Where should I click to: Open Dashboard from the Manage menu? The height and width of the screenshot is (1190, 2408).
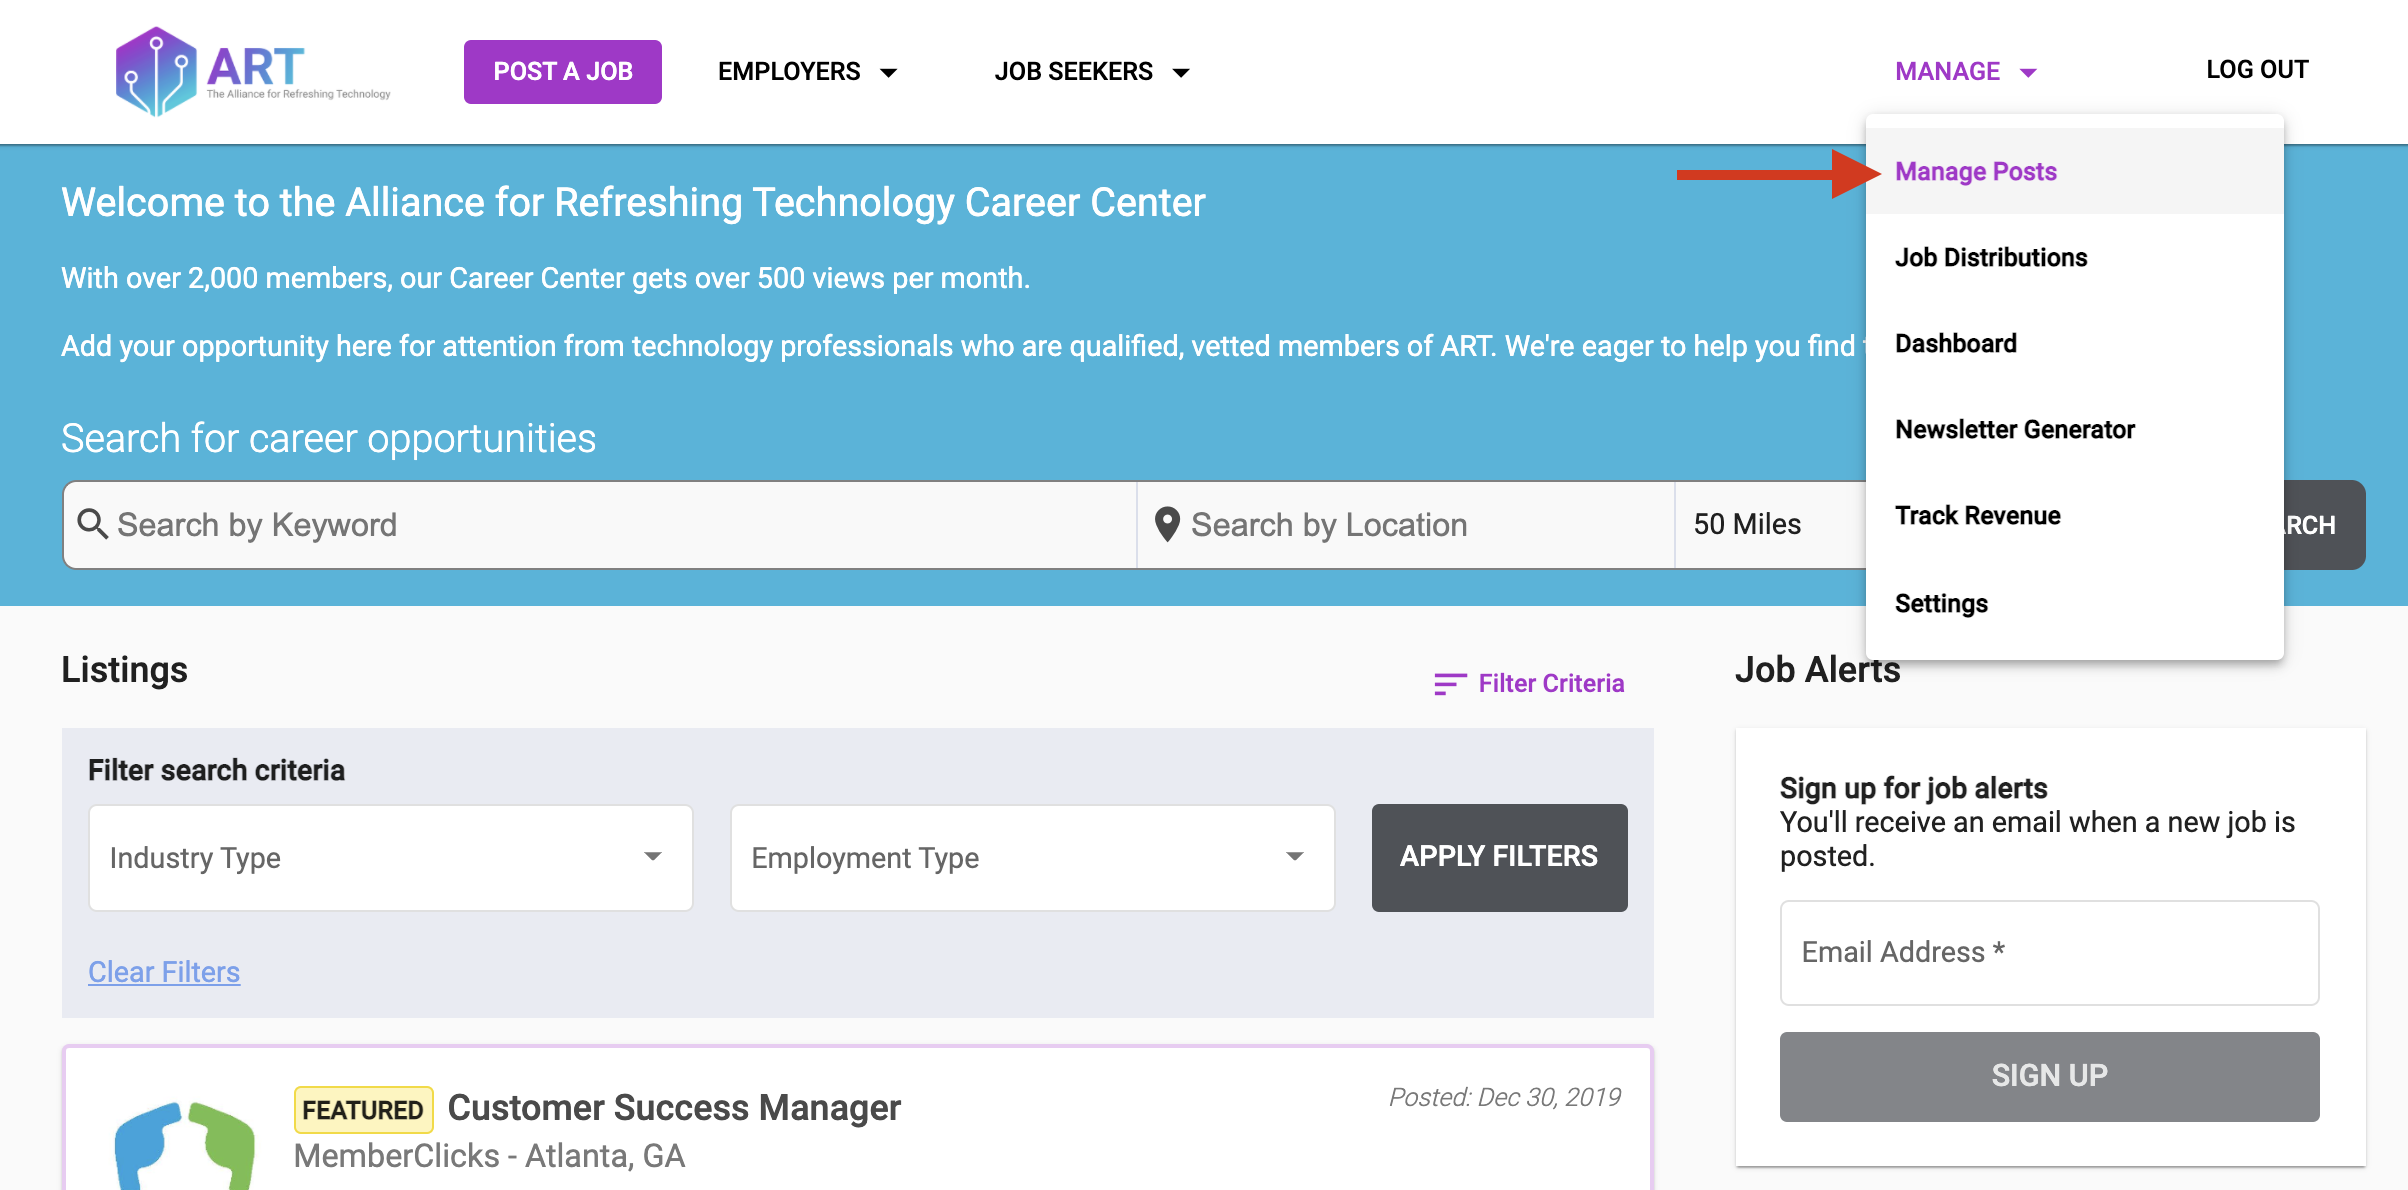[x=1955, y=343]
